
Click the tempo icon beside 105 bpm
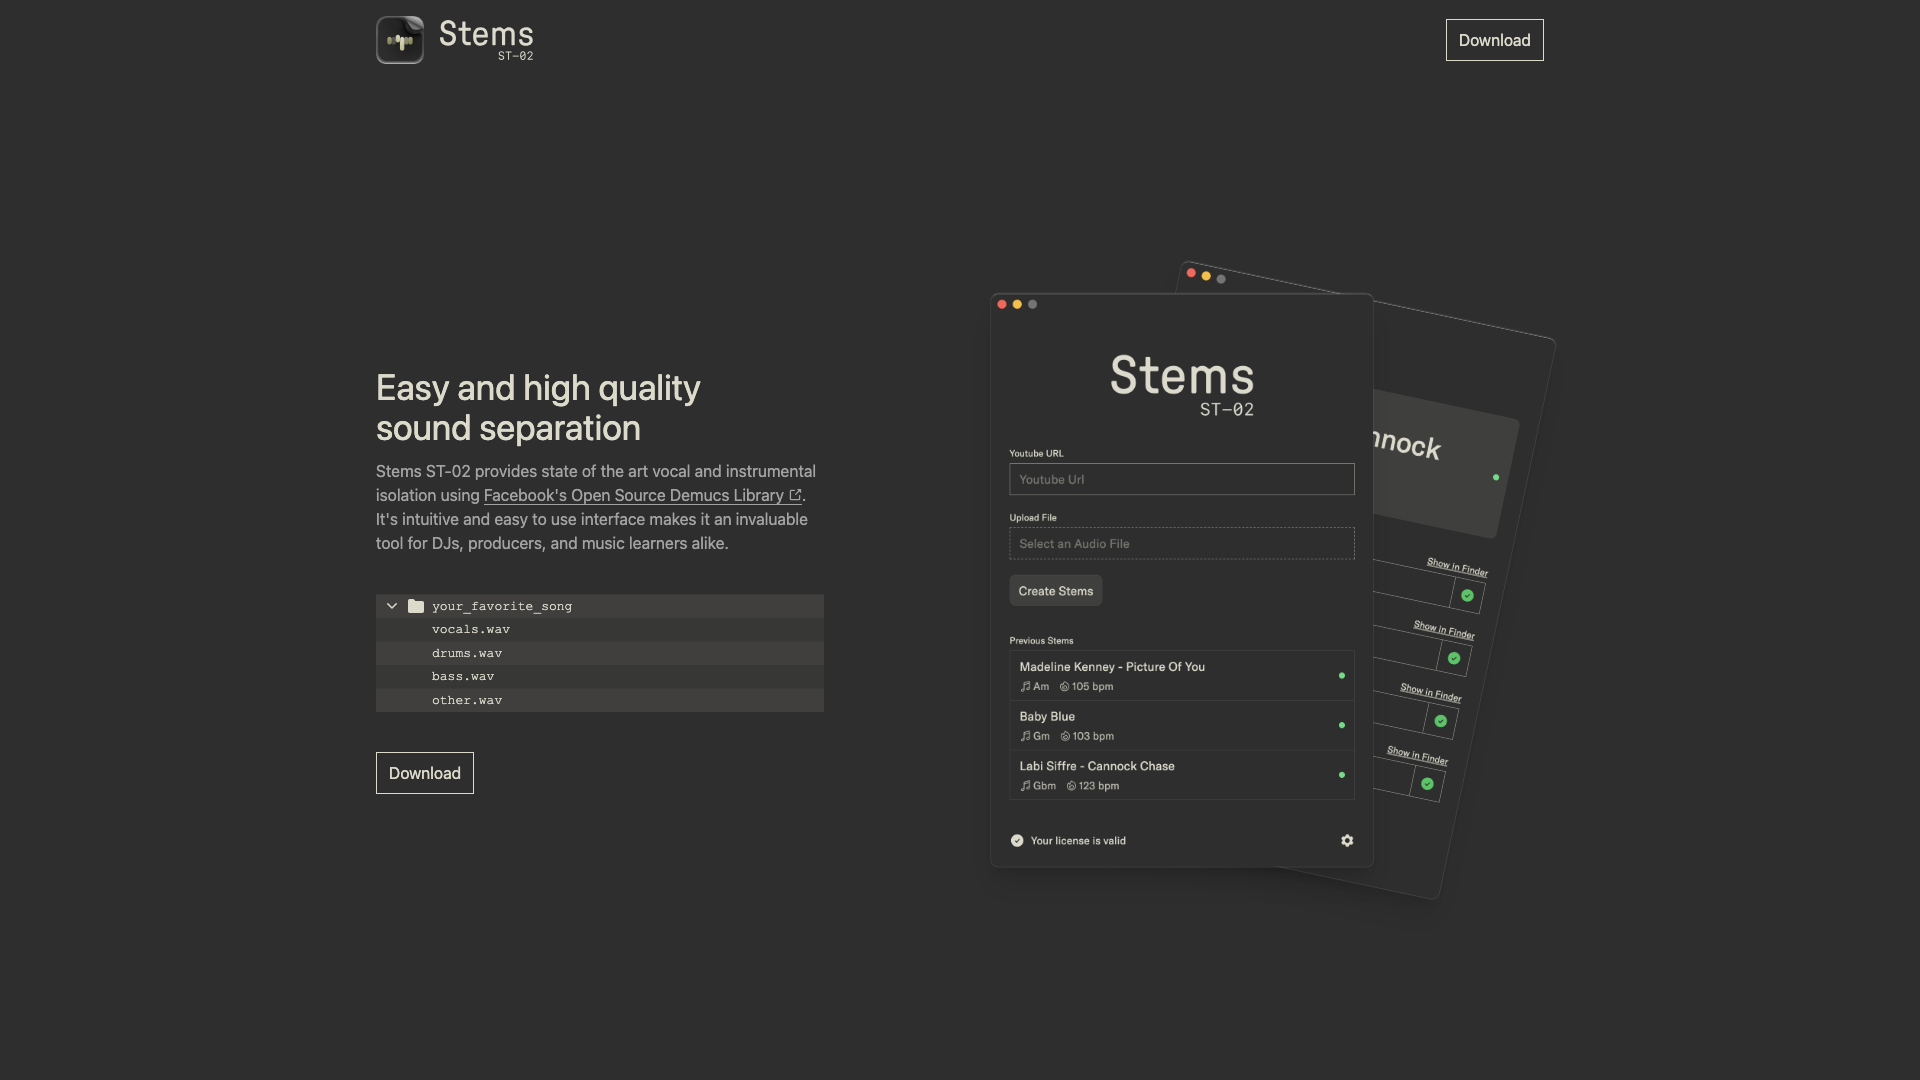tap(1063, 687)
